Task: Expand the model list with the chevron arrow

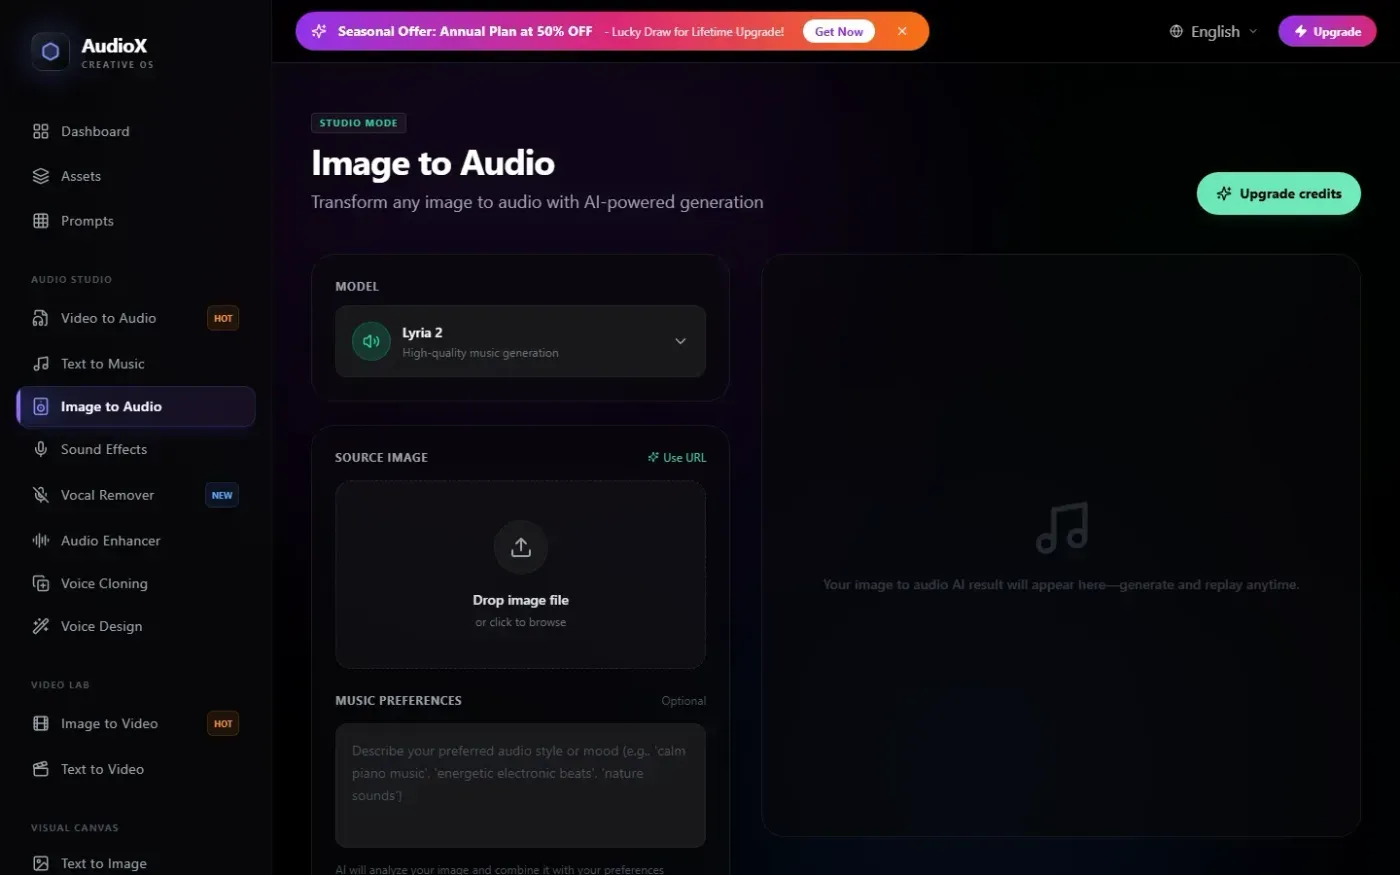Action: point(680,341)
